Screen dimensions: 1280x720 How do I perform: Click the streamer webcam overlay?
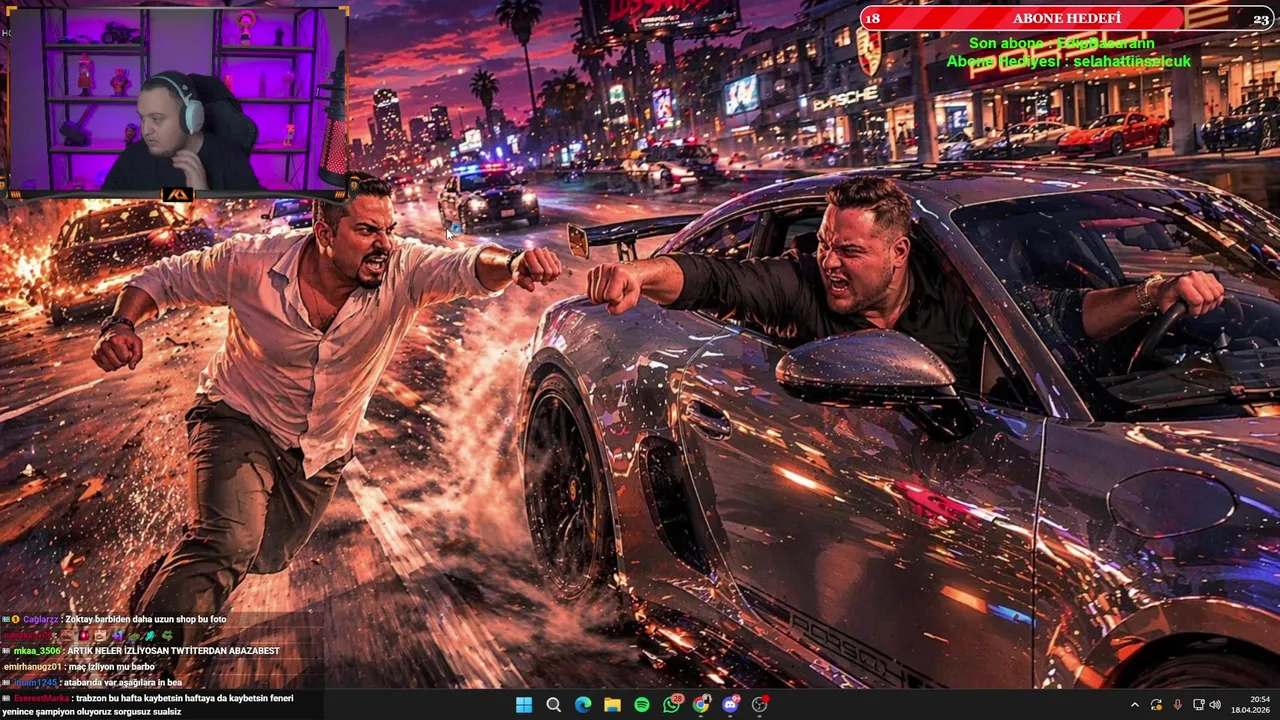[176, 100]
